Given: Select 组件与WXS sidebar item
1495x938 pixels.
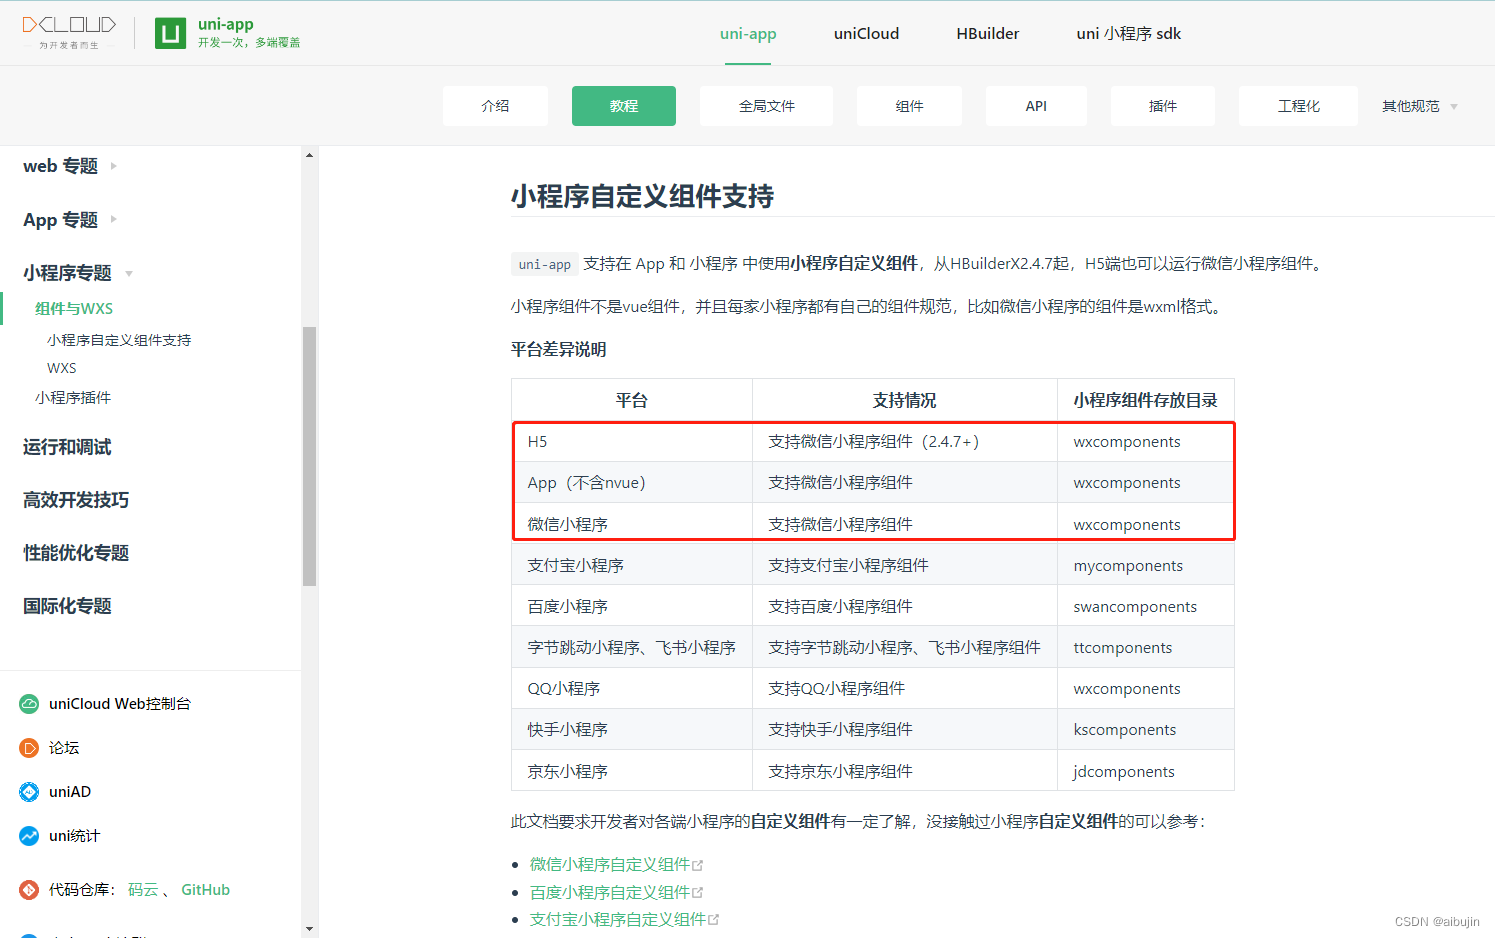Looking at the screenshot, I should 74,308.
